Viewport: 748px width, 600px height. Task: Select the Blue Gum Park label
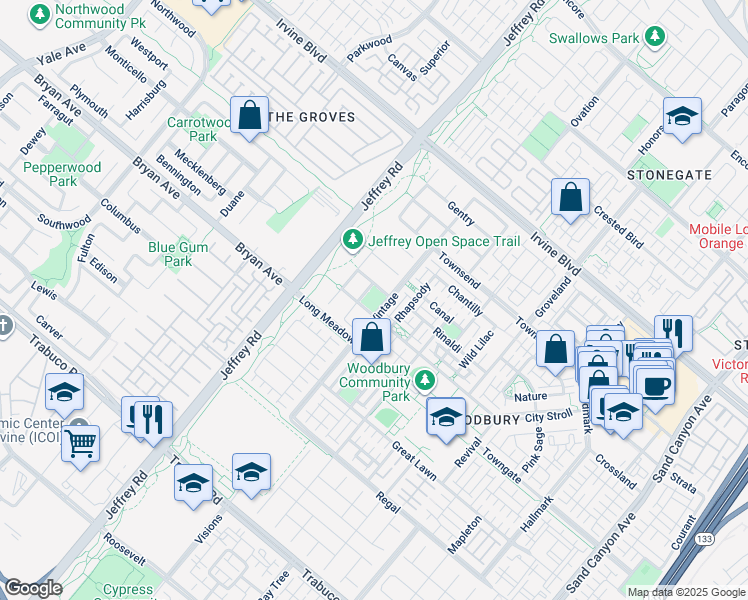(x=177, y=254)
